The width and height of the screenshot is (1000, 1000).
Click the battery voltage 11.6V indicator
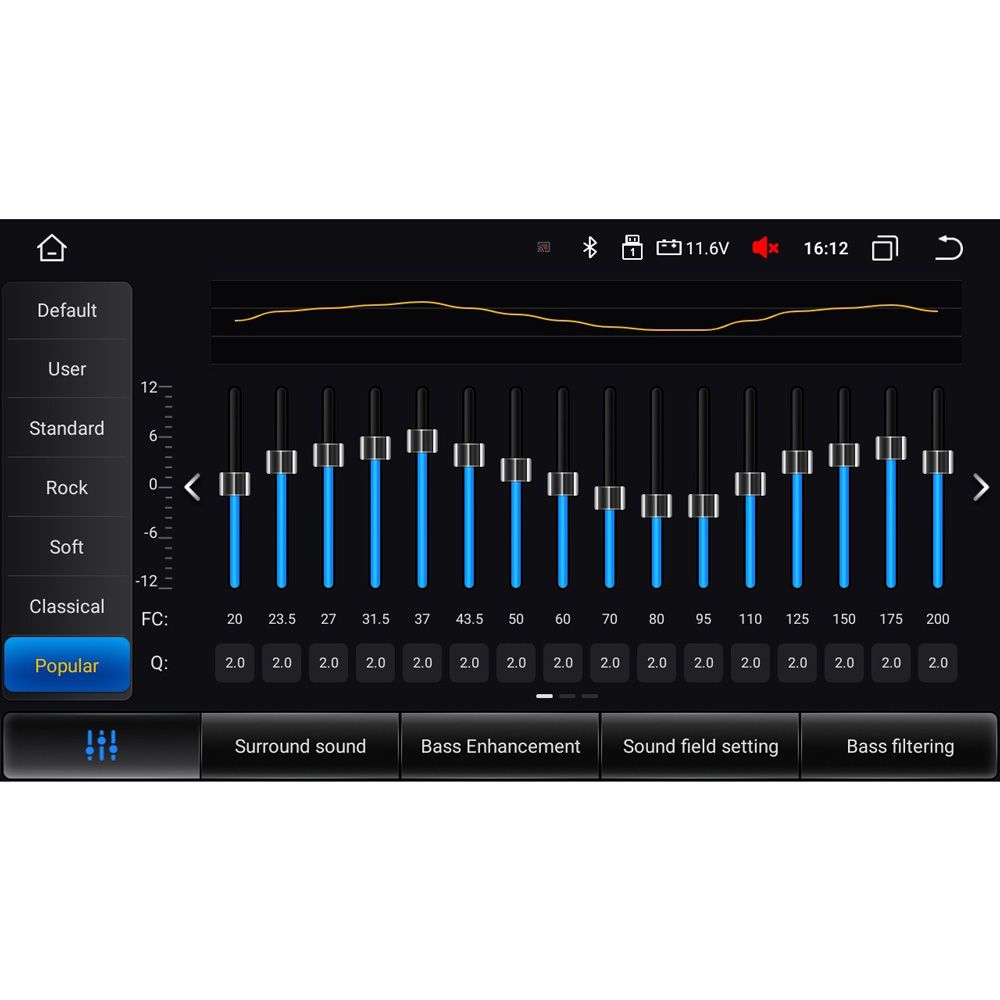(693, 248)
